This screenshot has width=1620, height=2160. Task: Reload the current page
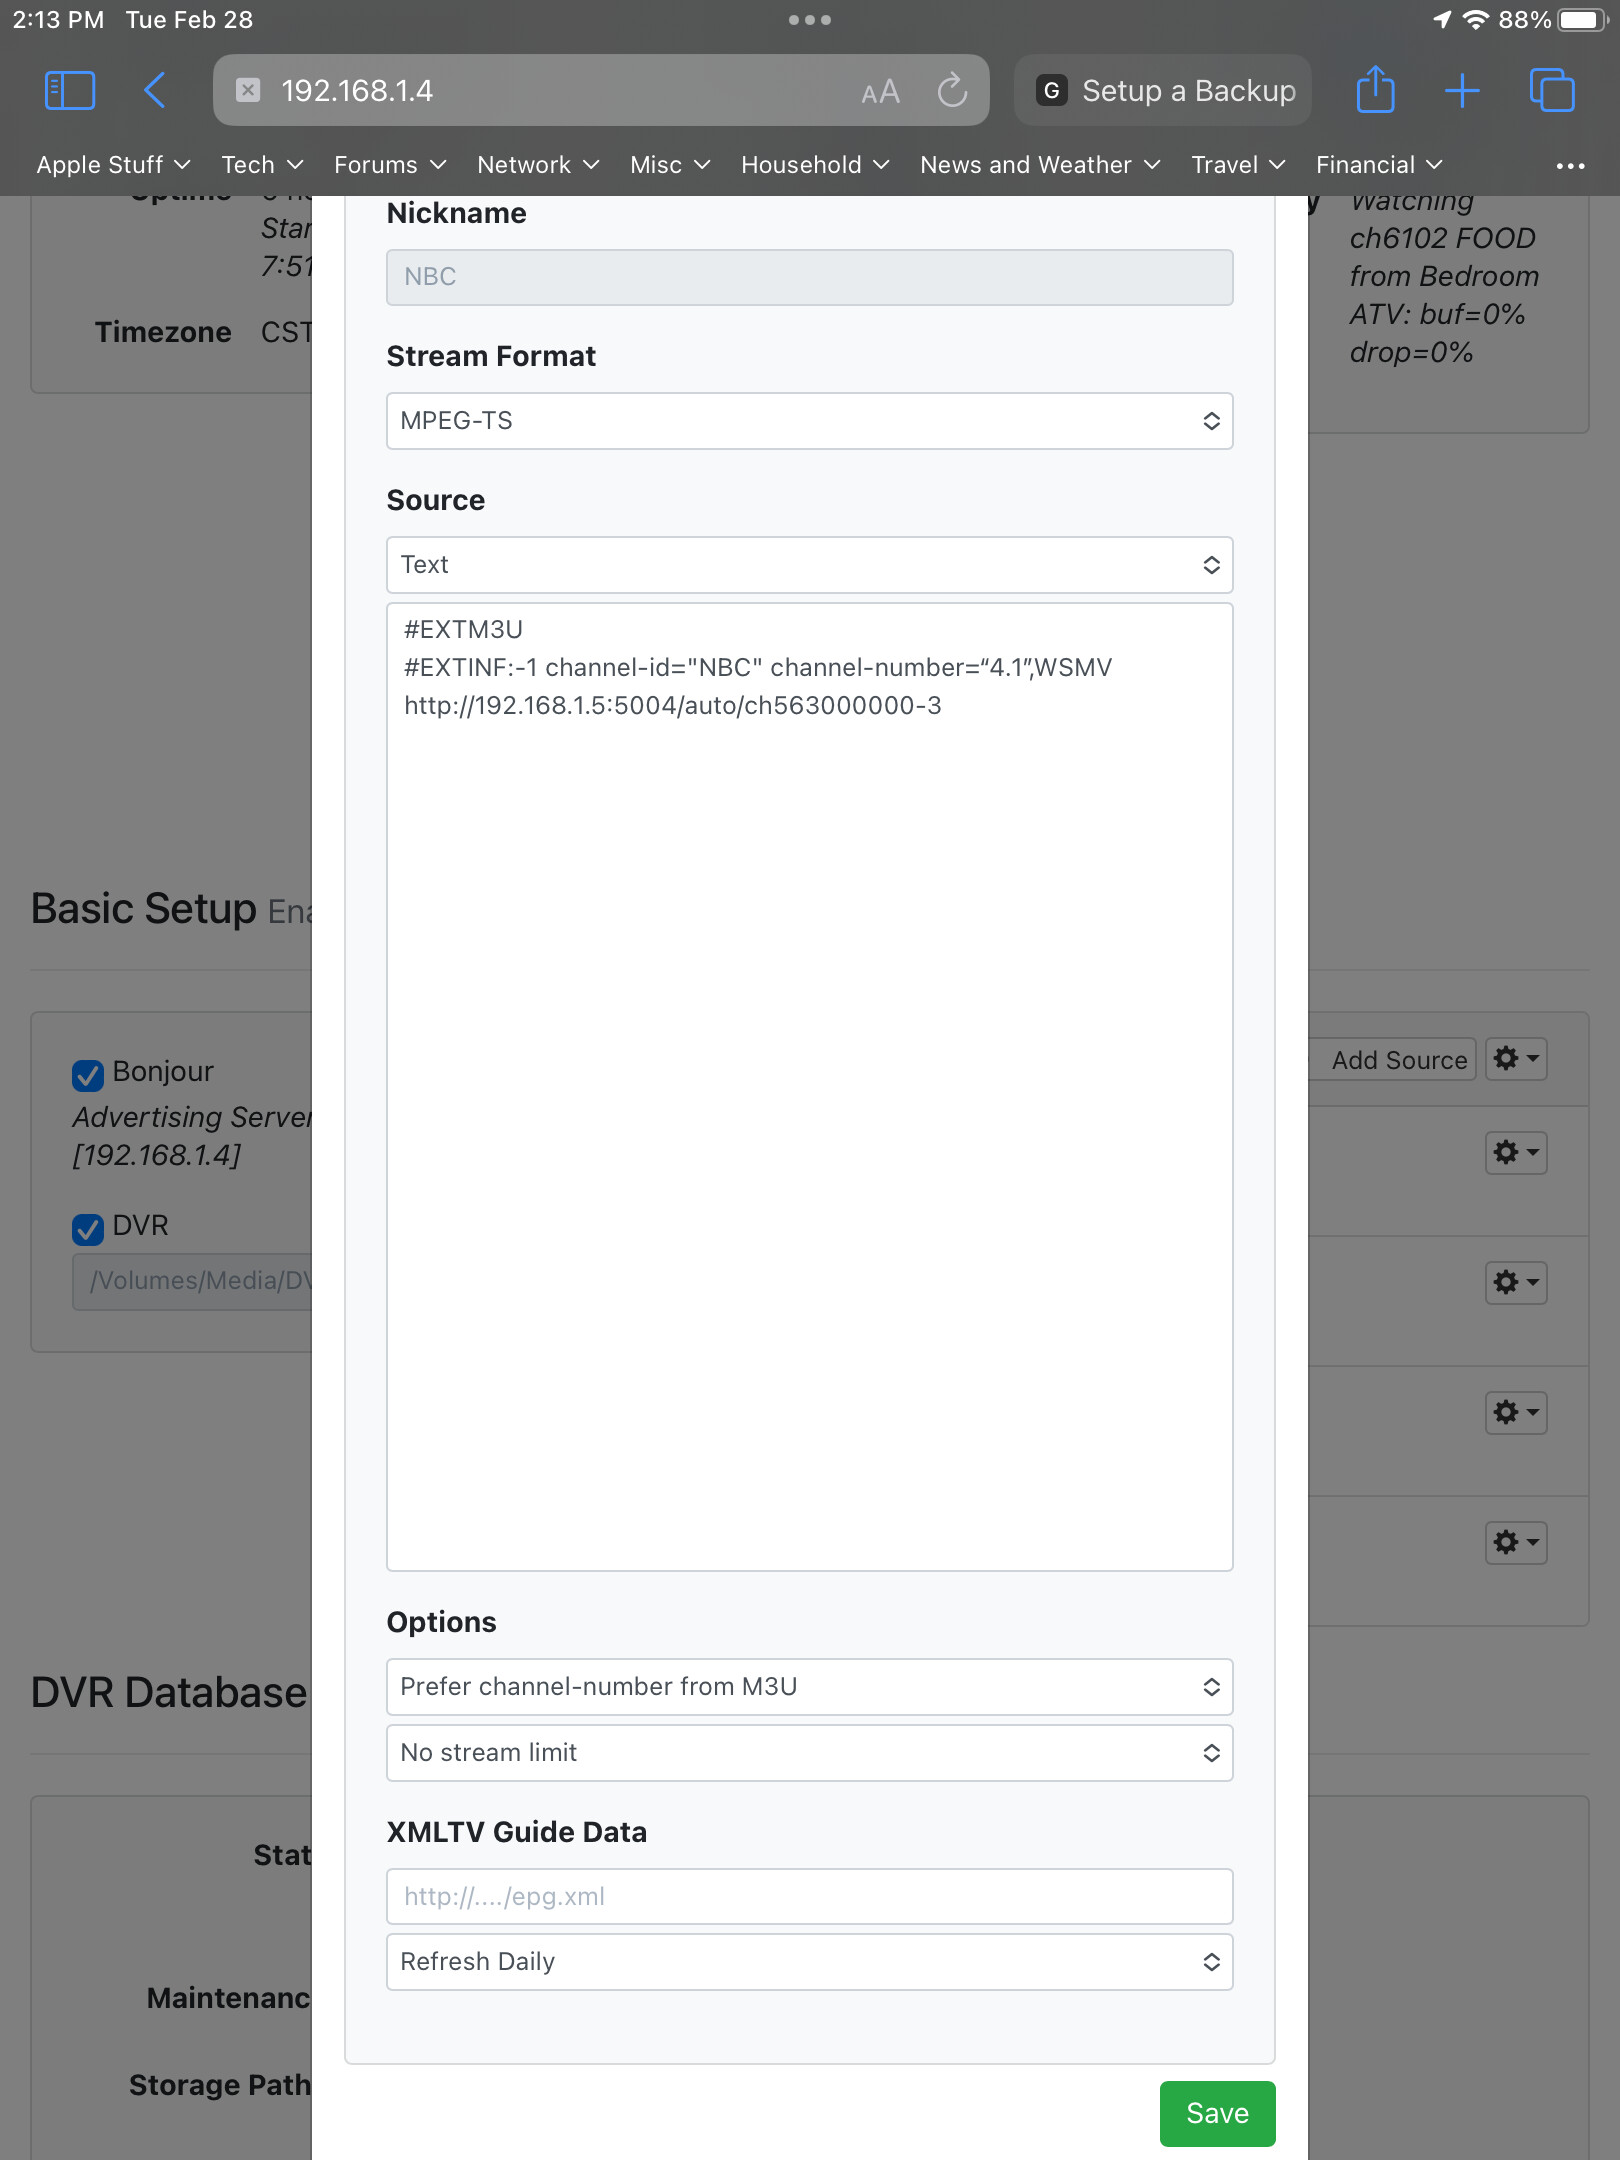[x=952, y=91]
